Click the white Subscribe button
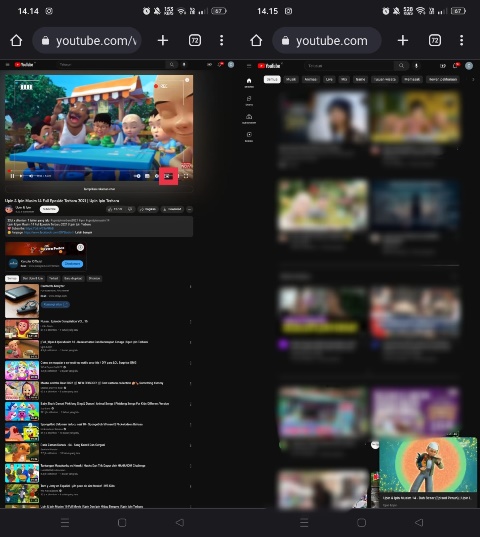This screenshot has width=480, height=537. 49,209
